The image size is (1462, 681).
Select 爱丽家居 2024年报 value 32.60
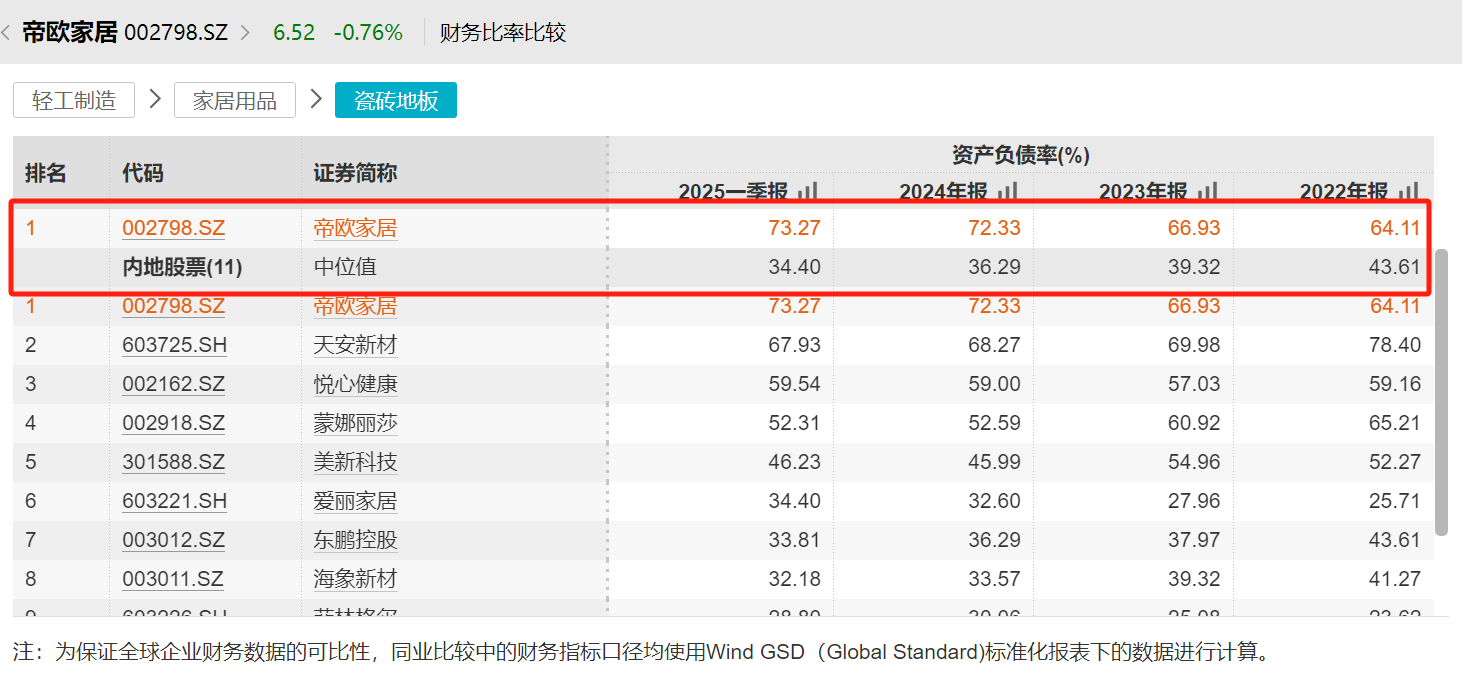pos(994,501)
